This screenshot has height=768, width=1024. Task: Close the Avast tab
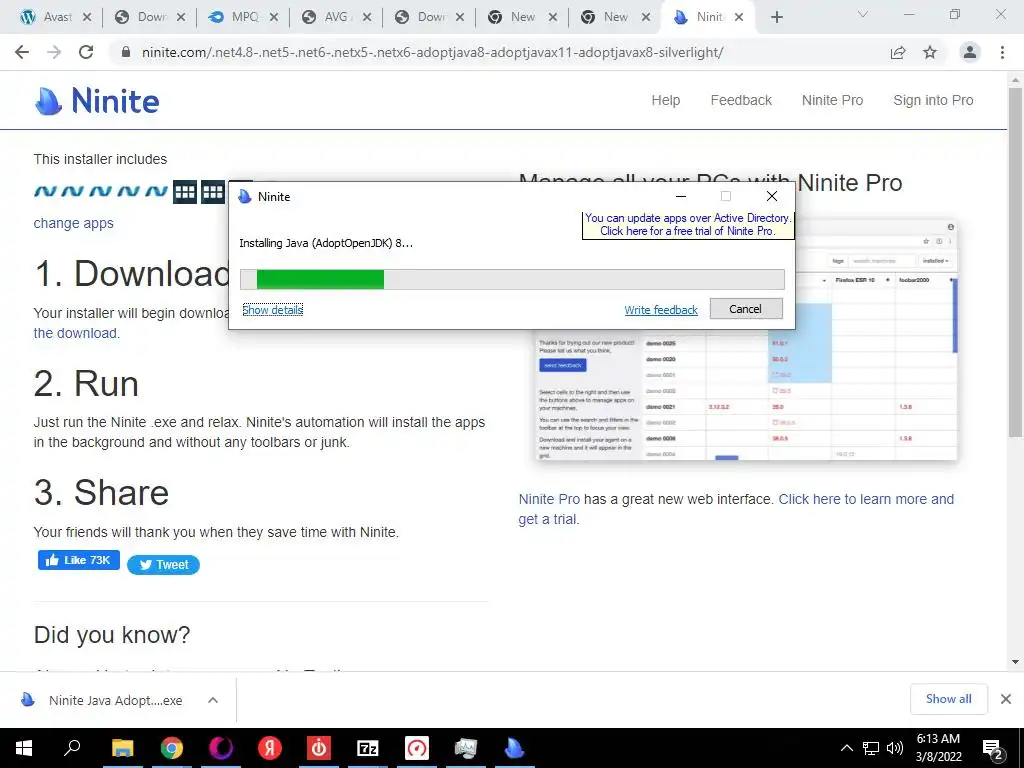click(x=87, y=17)
